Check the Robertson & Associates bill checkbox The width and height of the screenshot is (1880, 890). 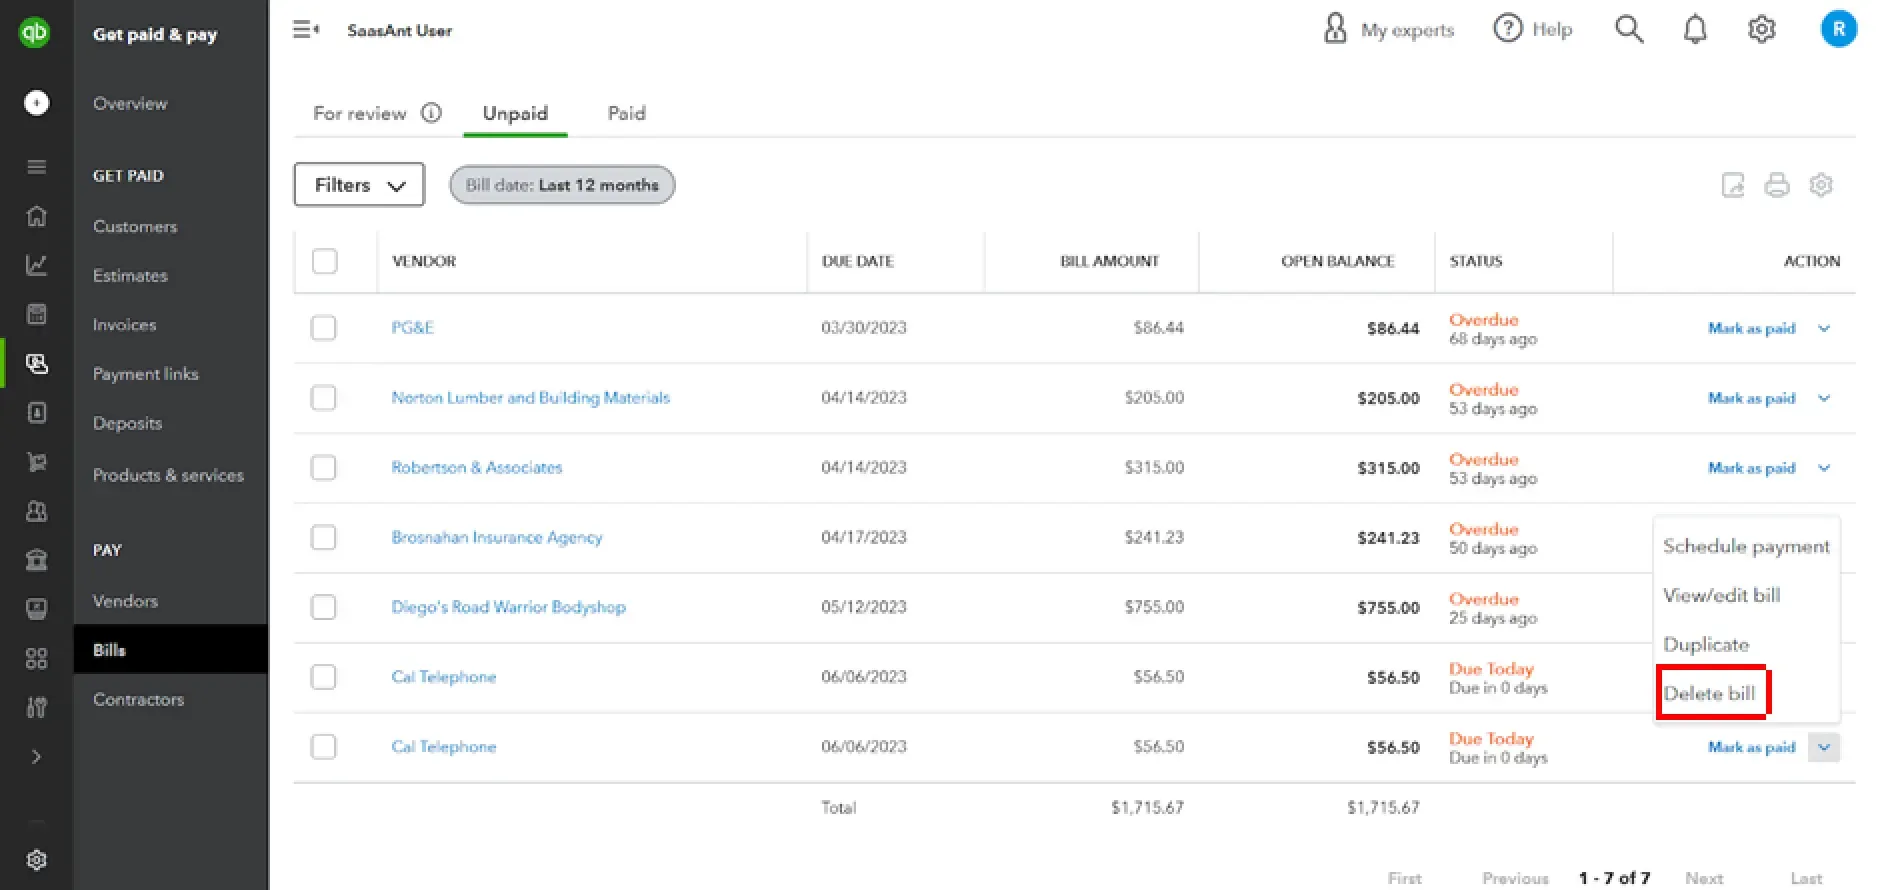324,468
